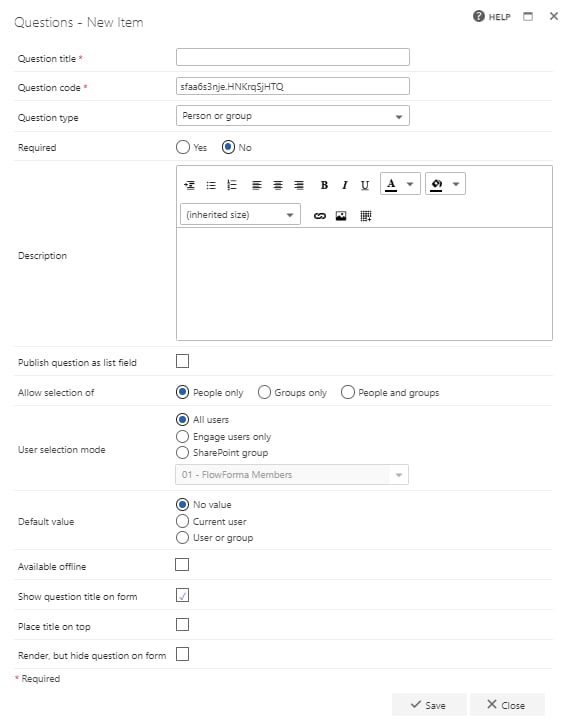The height and width of the screenshot is (722, 569).
Task: Insert a bulleted list
Action: pos(211,185)
